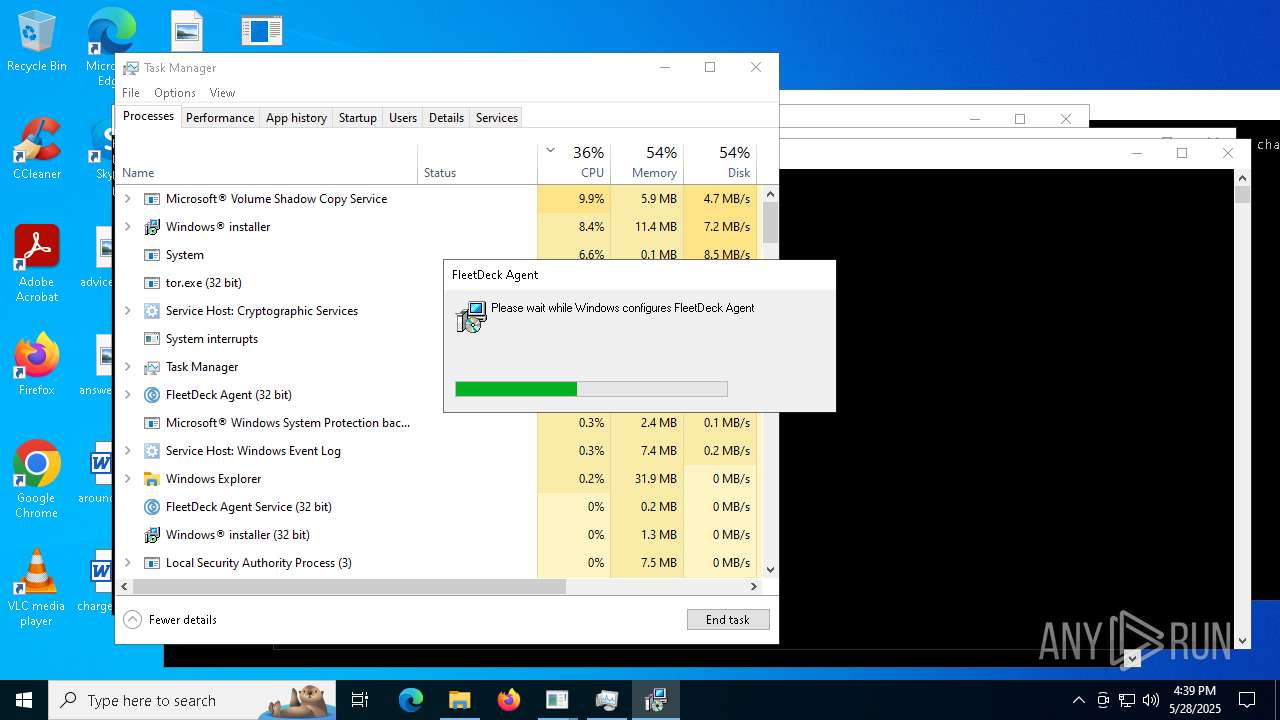Switch to the Startup tab

(x=357, y=117)
